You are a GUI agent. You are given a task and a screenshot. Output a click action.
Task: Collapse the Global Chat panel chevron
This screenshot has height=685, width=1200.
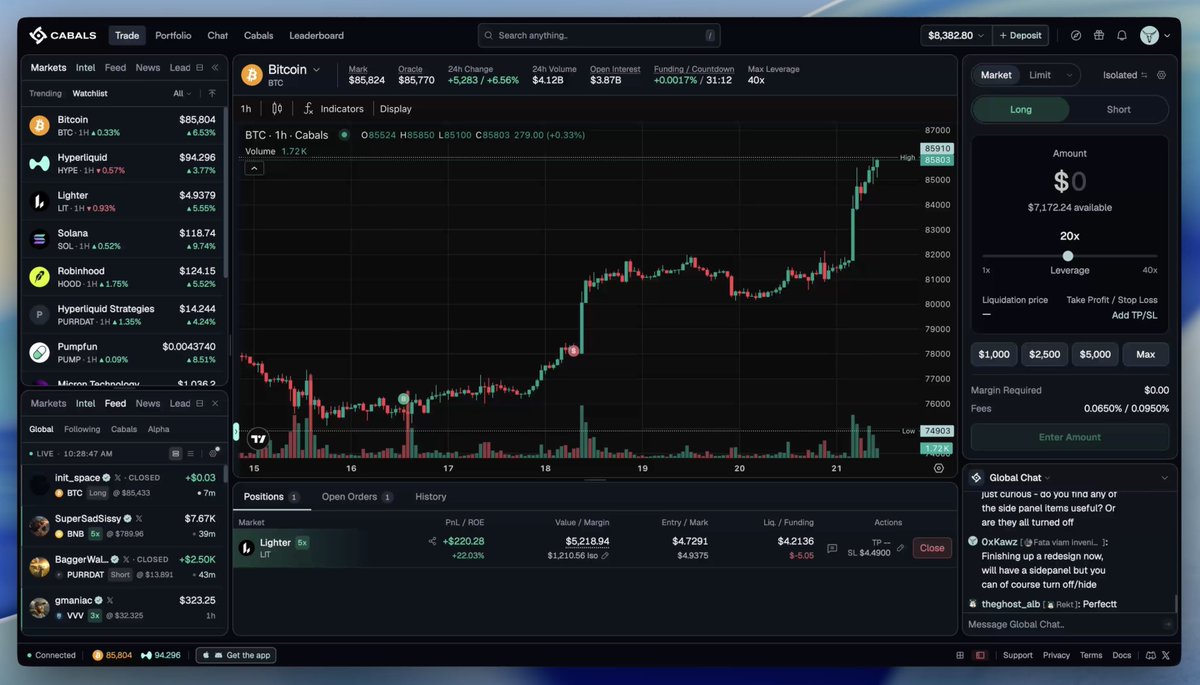tap(1164, 478)
